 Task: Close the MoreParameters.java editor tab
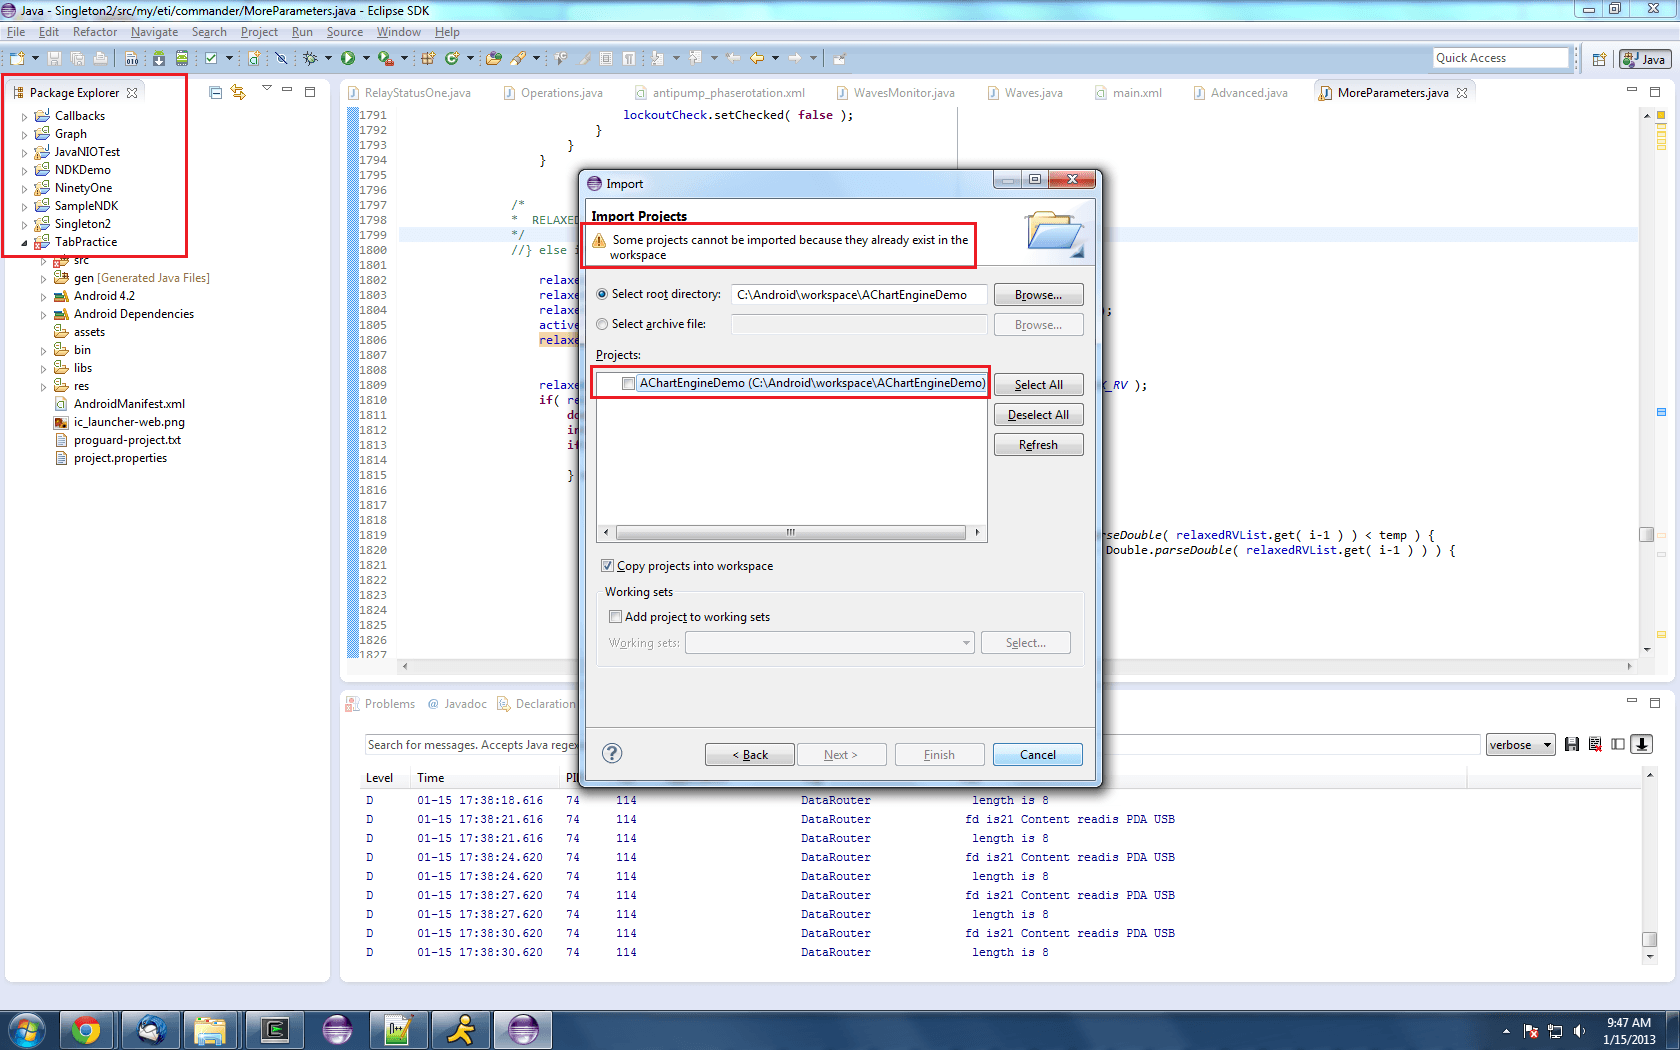(1462, 93)
